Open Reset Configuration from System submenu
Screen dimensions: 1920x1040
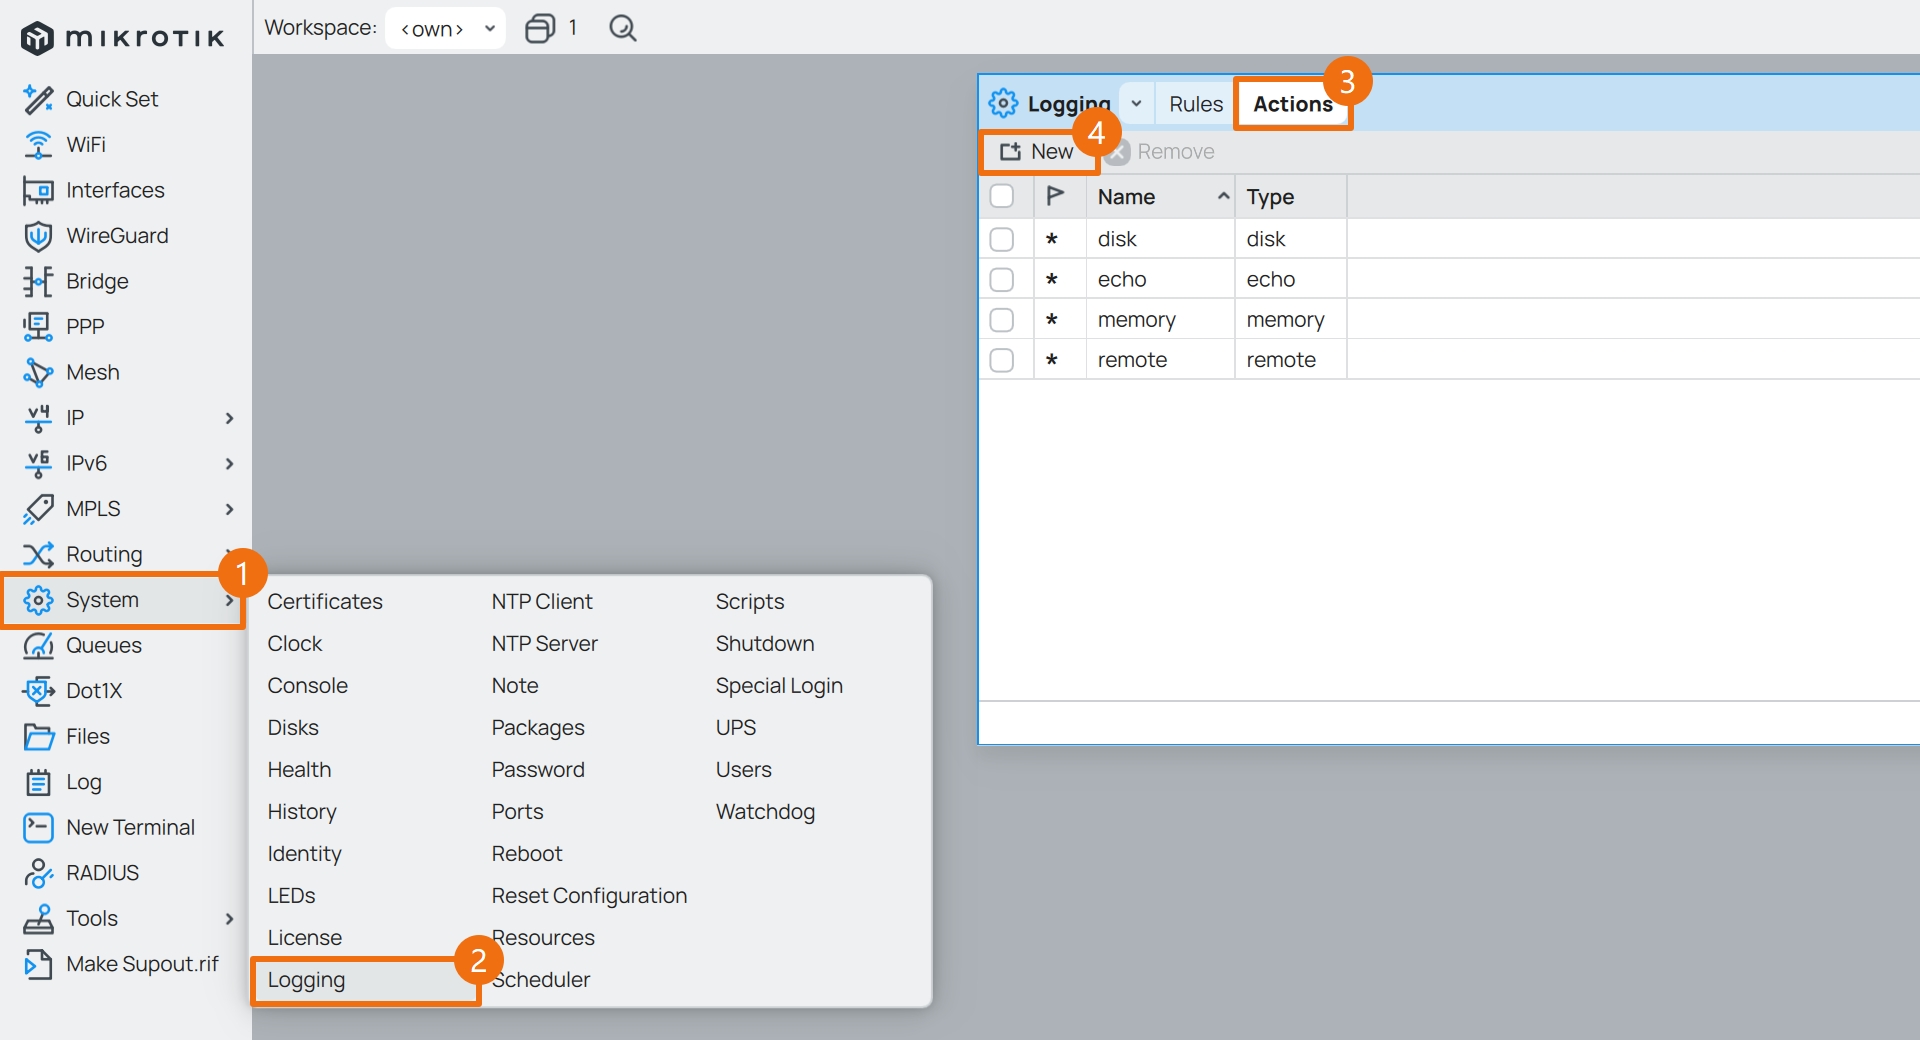(x=589, y=896)
